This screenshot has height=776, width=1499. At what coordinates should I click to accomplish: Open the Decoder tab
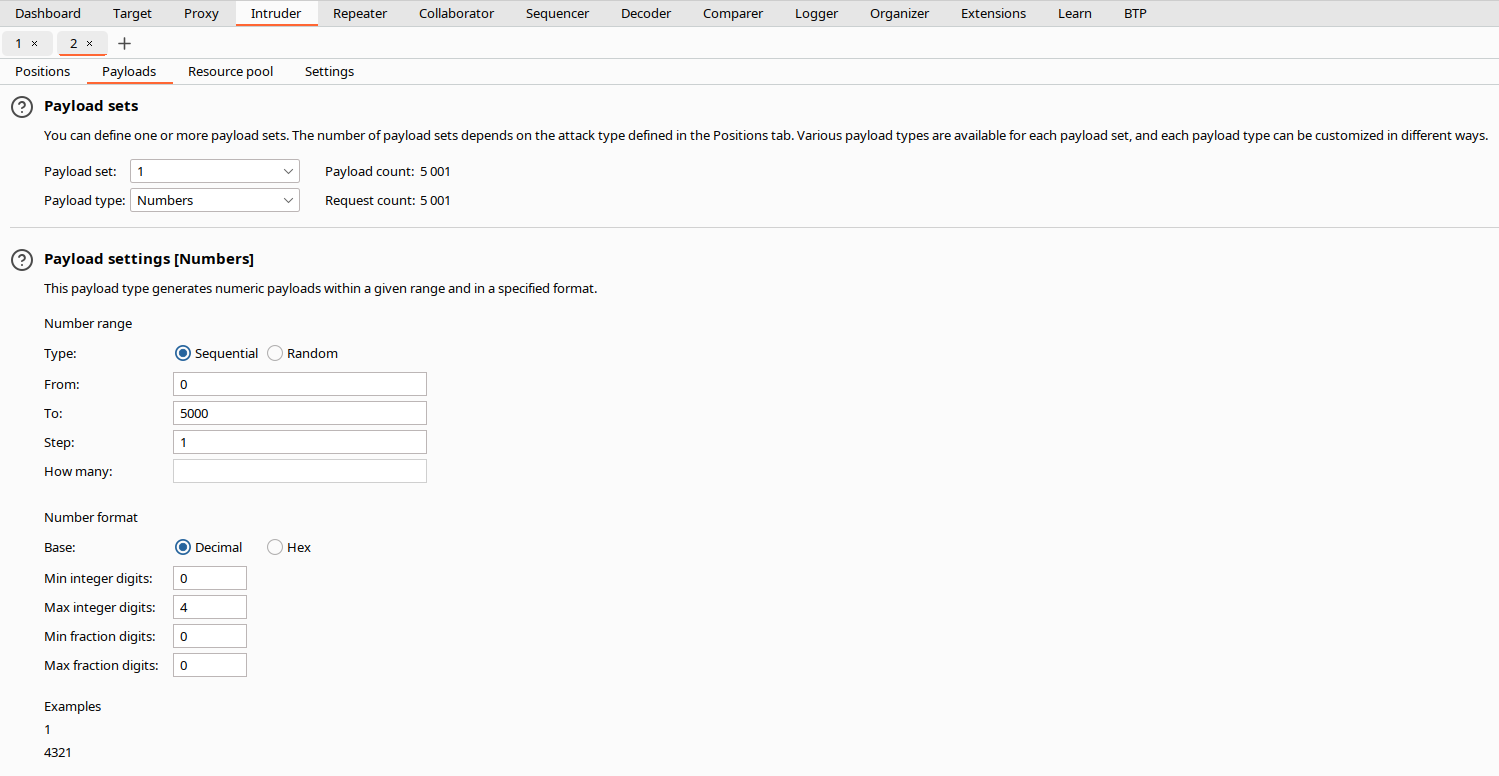tap(645, 14)
